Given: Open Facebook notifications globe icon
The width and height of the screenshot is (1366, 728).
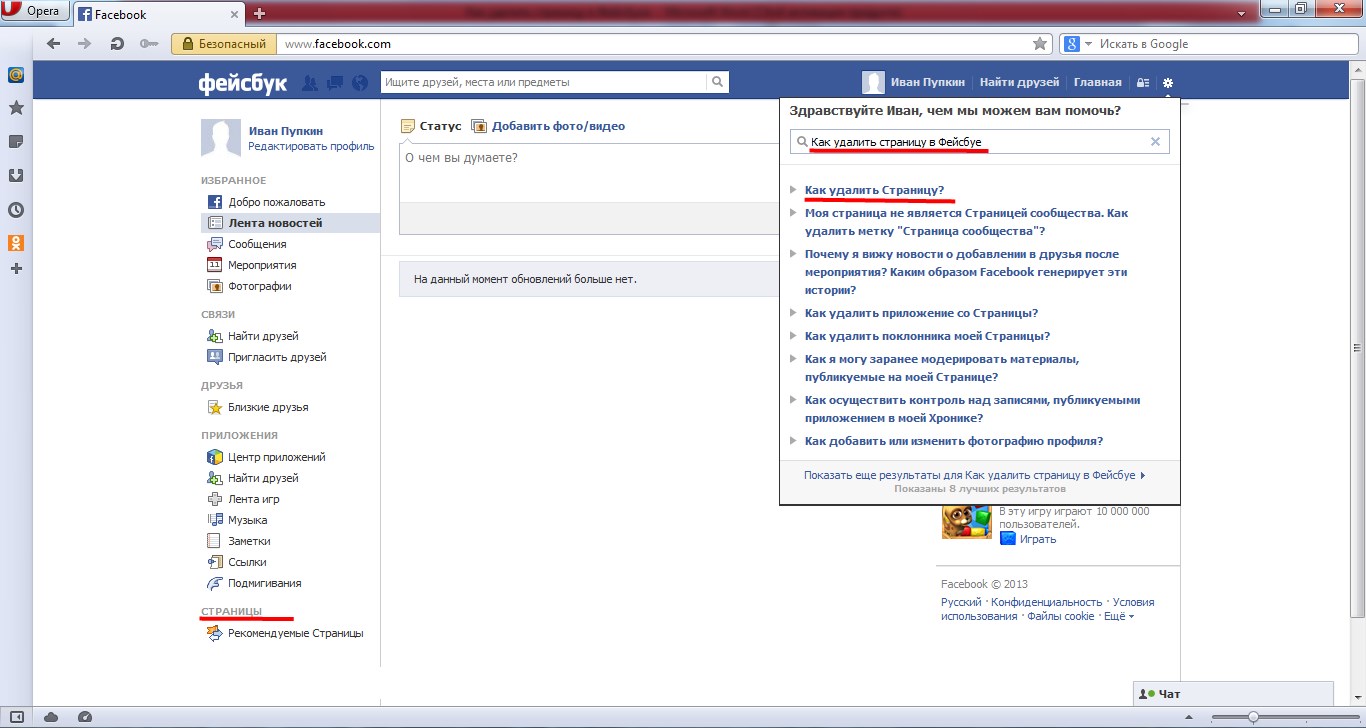Looking at the screenshot, I should pyautogui.click(x=361, y=82).
